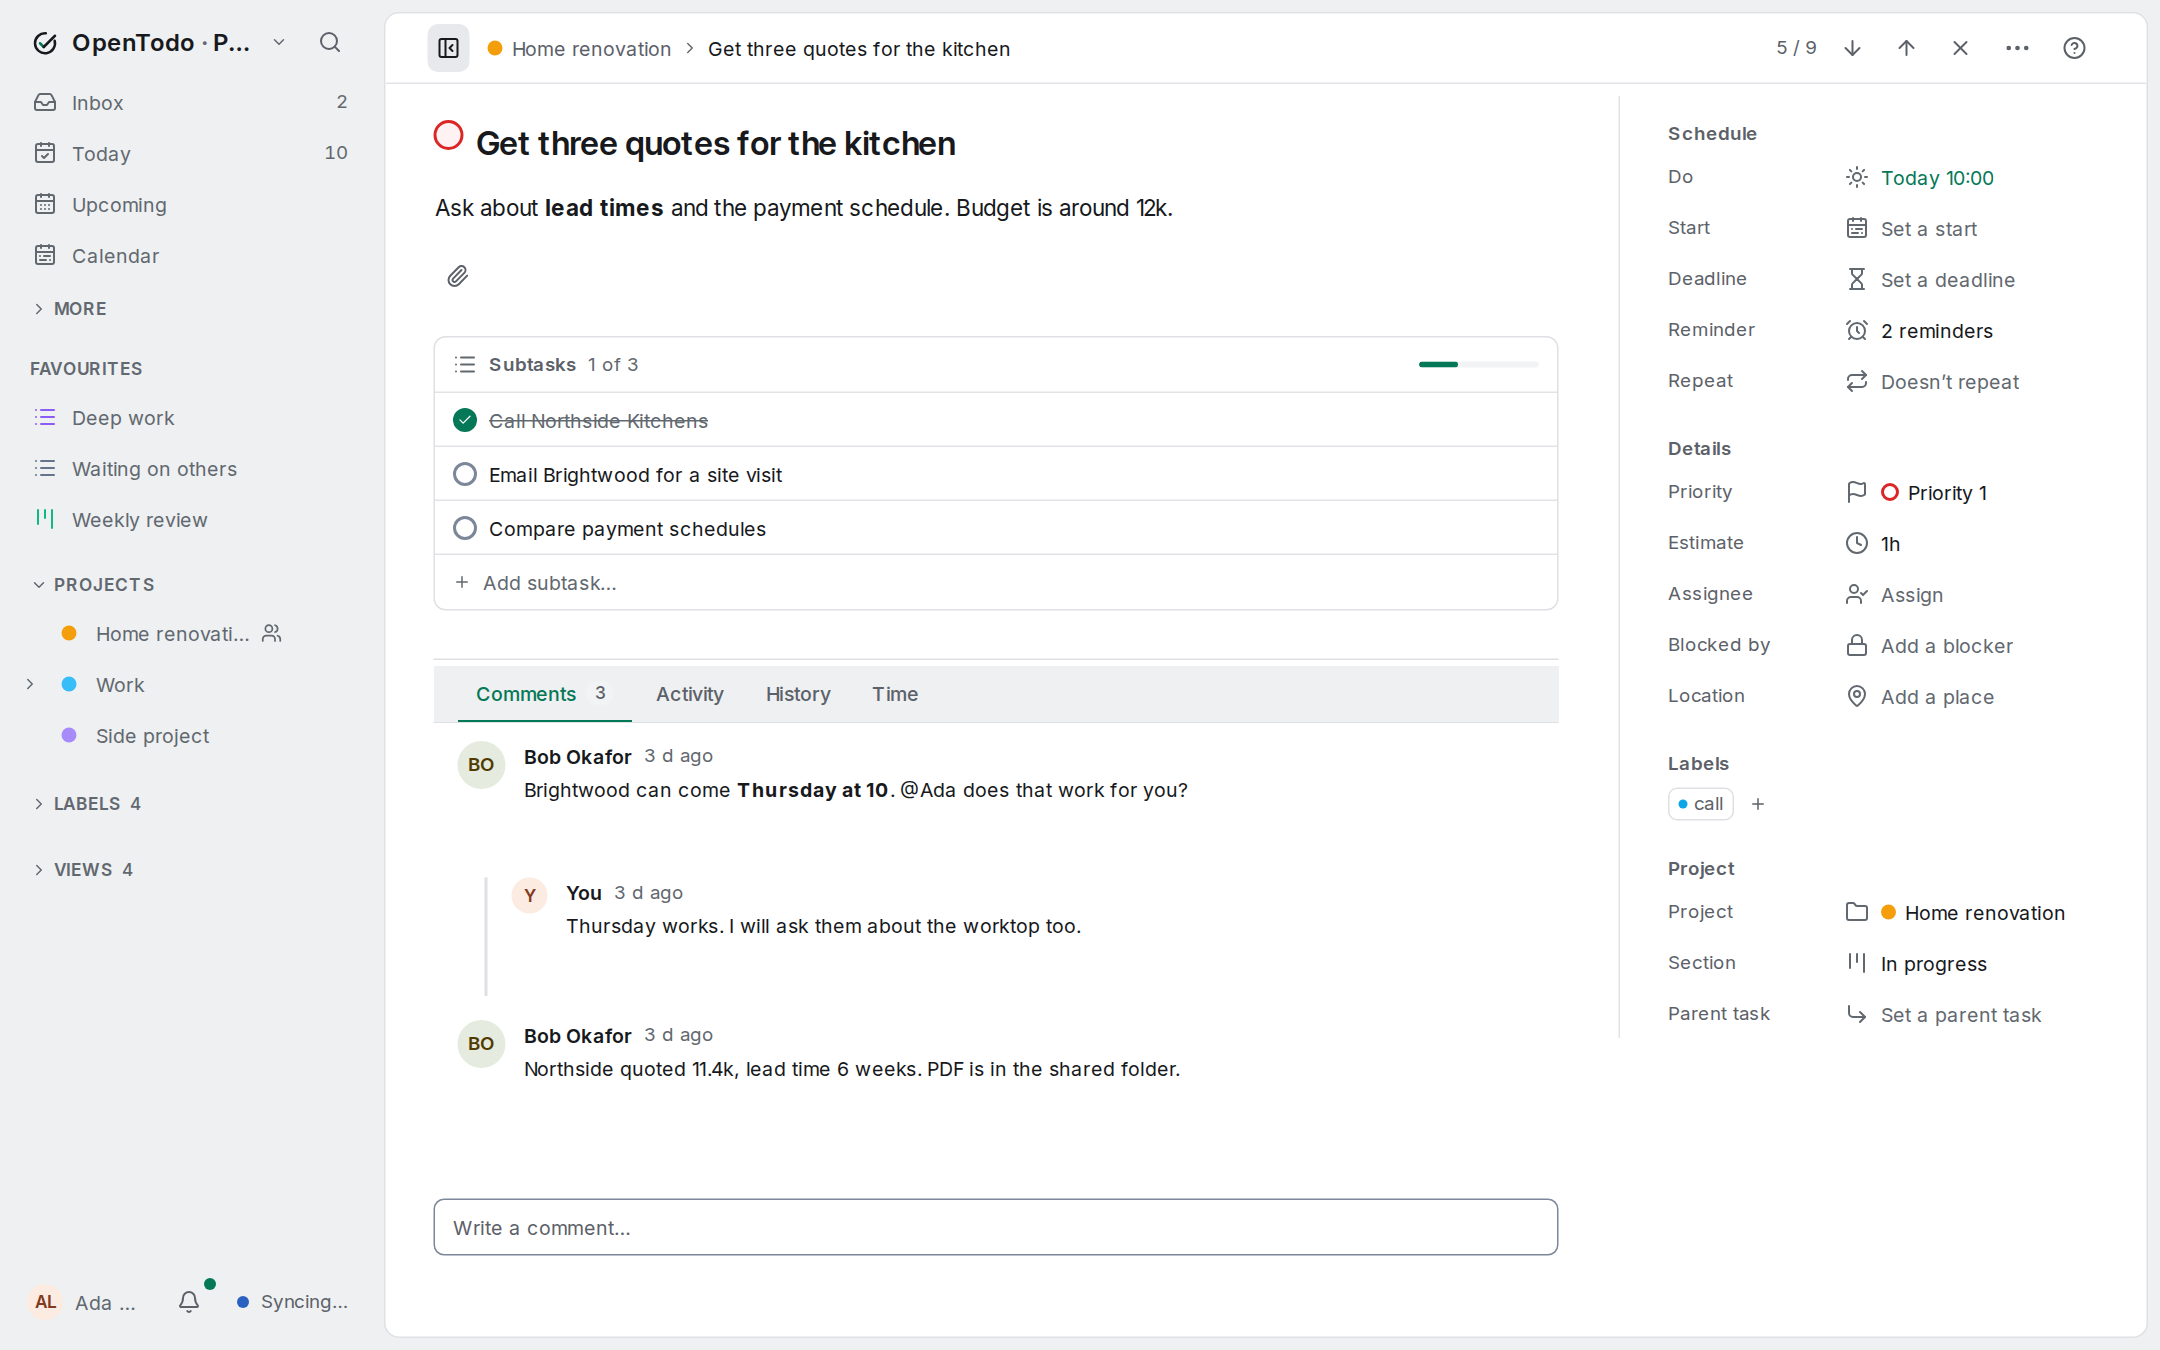Click the call label chip

coord(1700,804)
